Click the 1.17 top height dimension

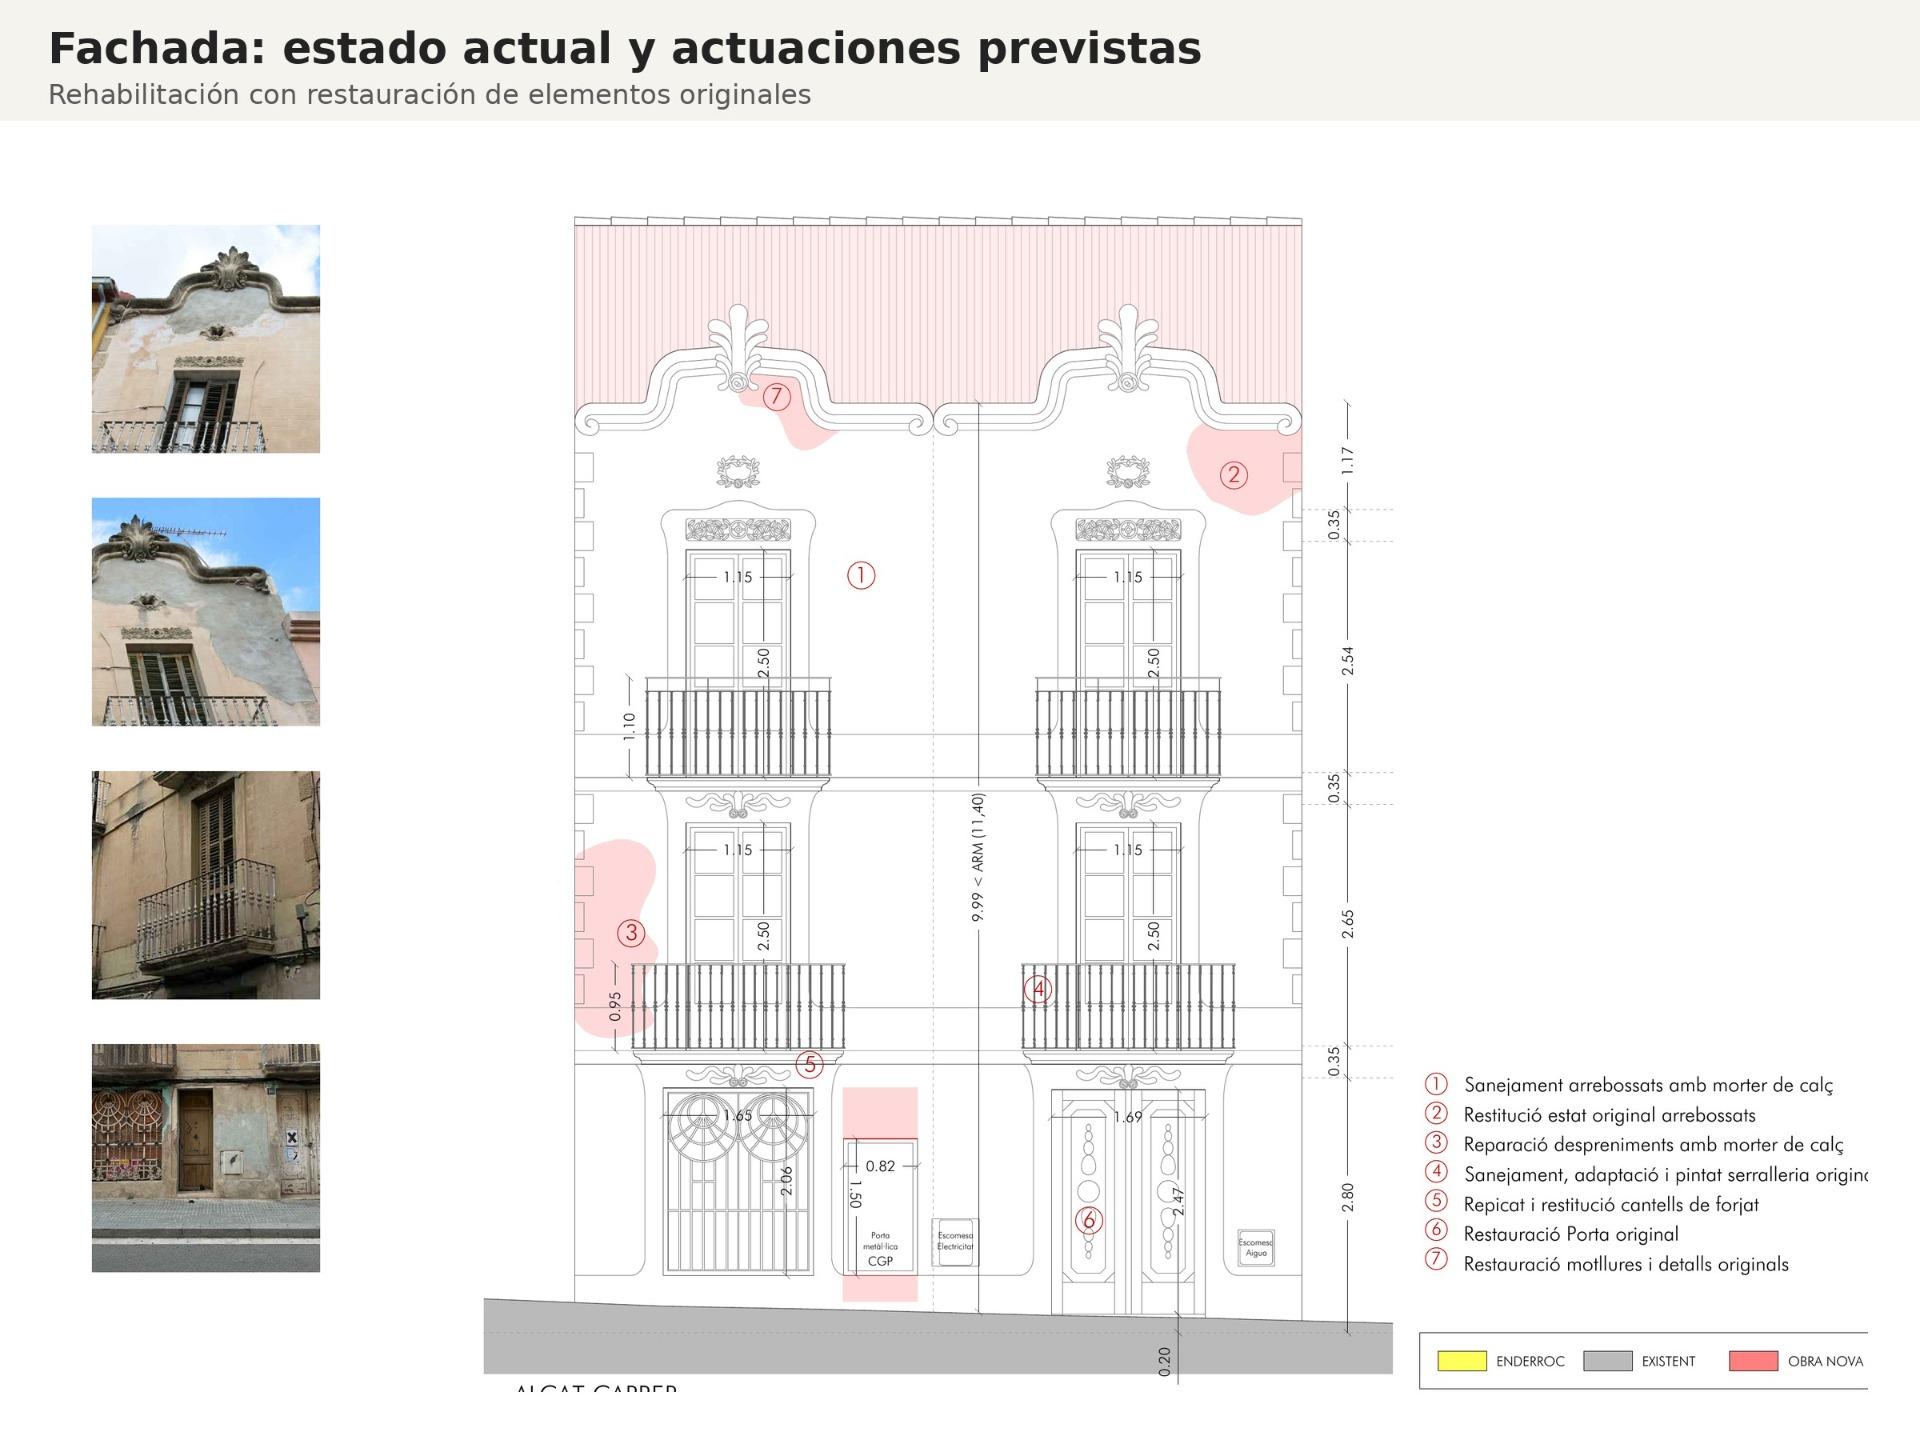[x=1347, y=460]
